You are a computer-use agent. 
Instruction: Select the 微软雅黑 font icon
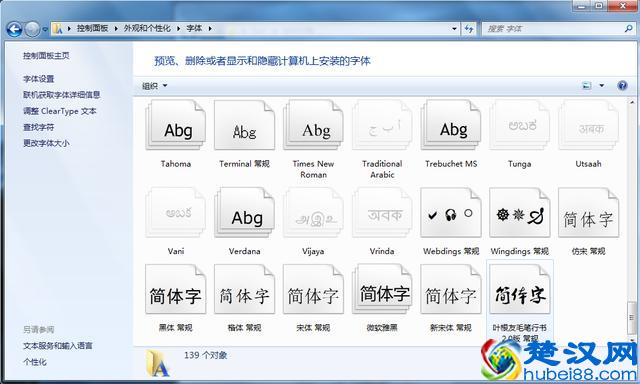[x=382, y=289]
